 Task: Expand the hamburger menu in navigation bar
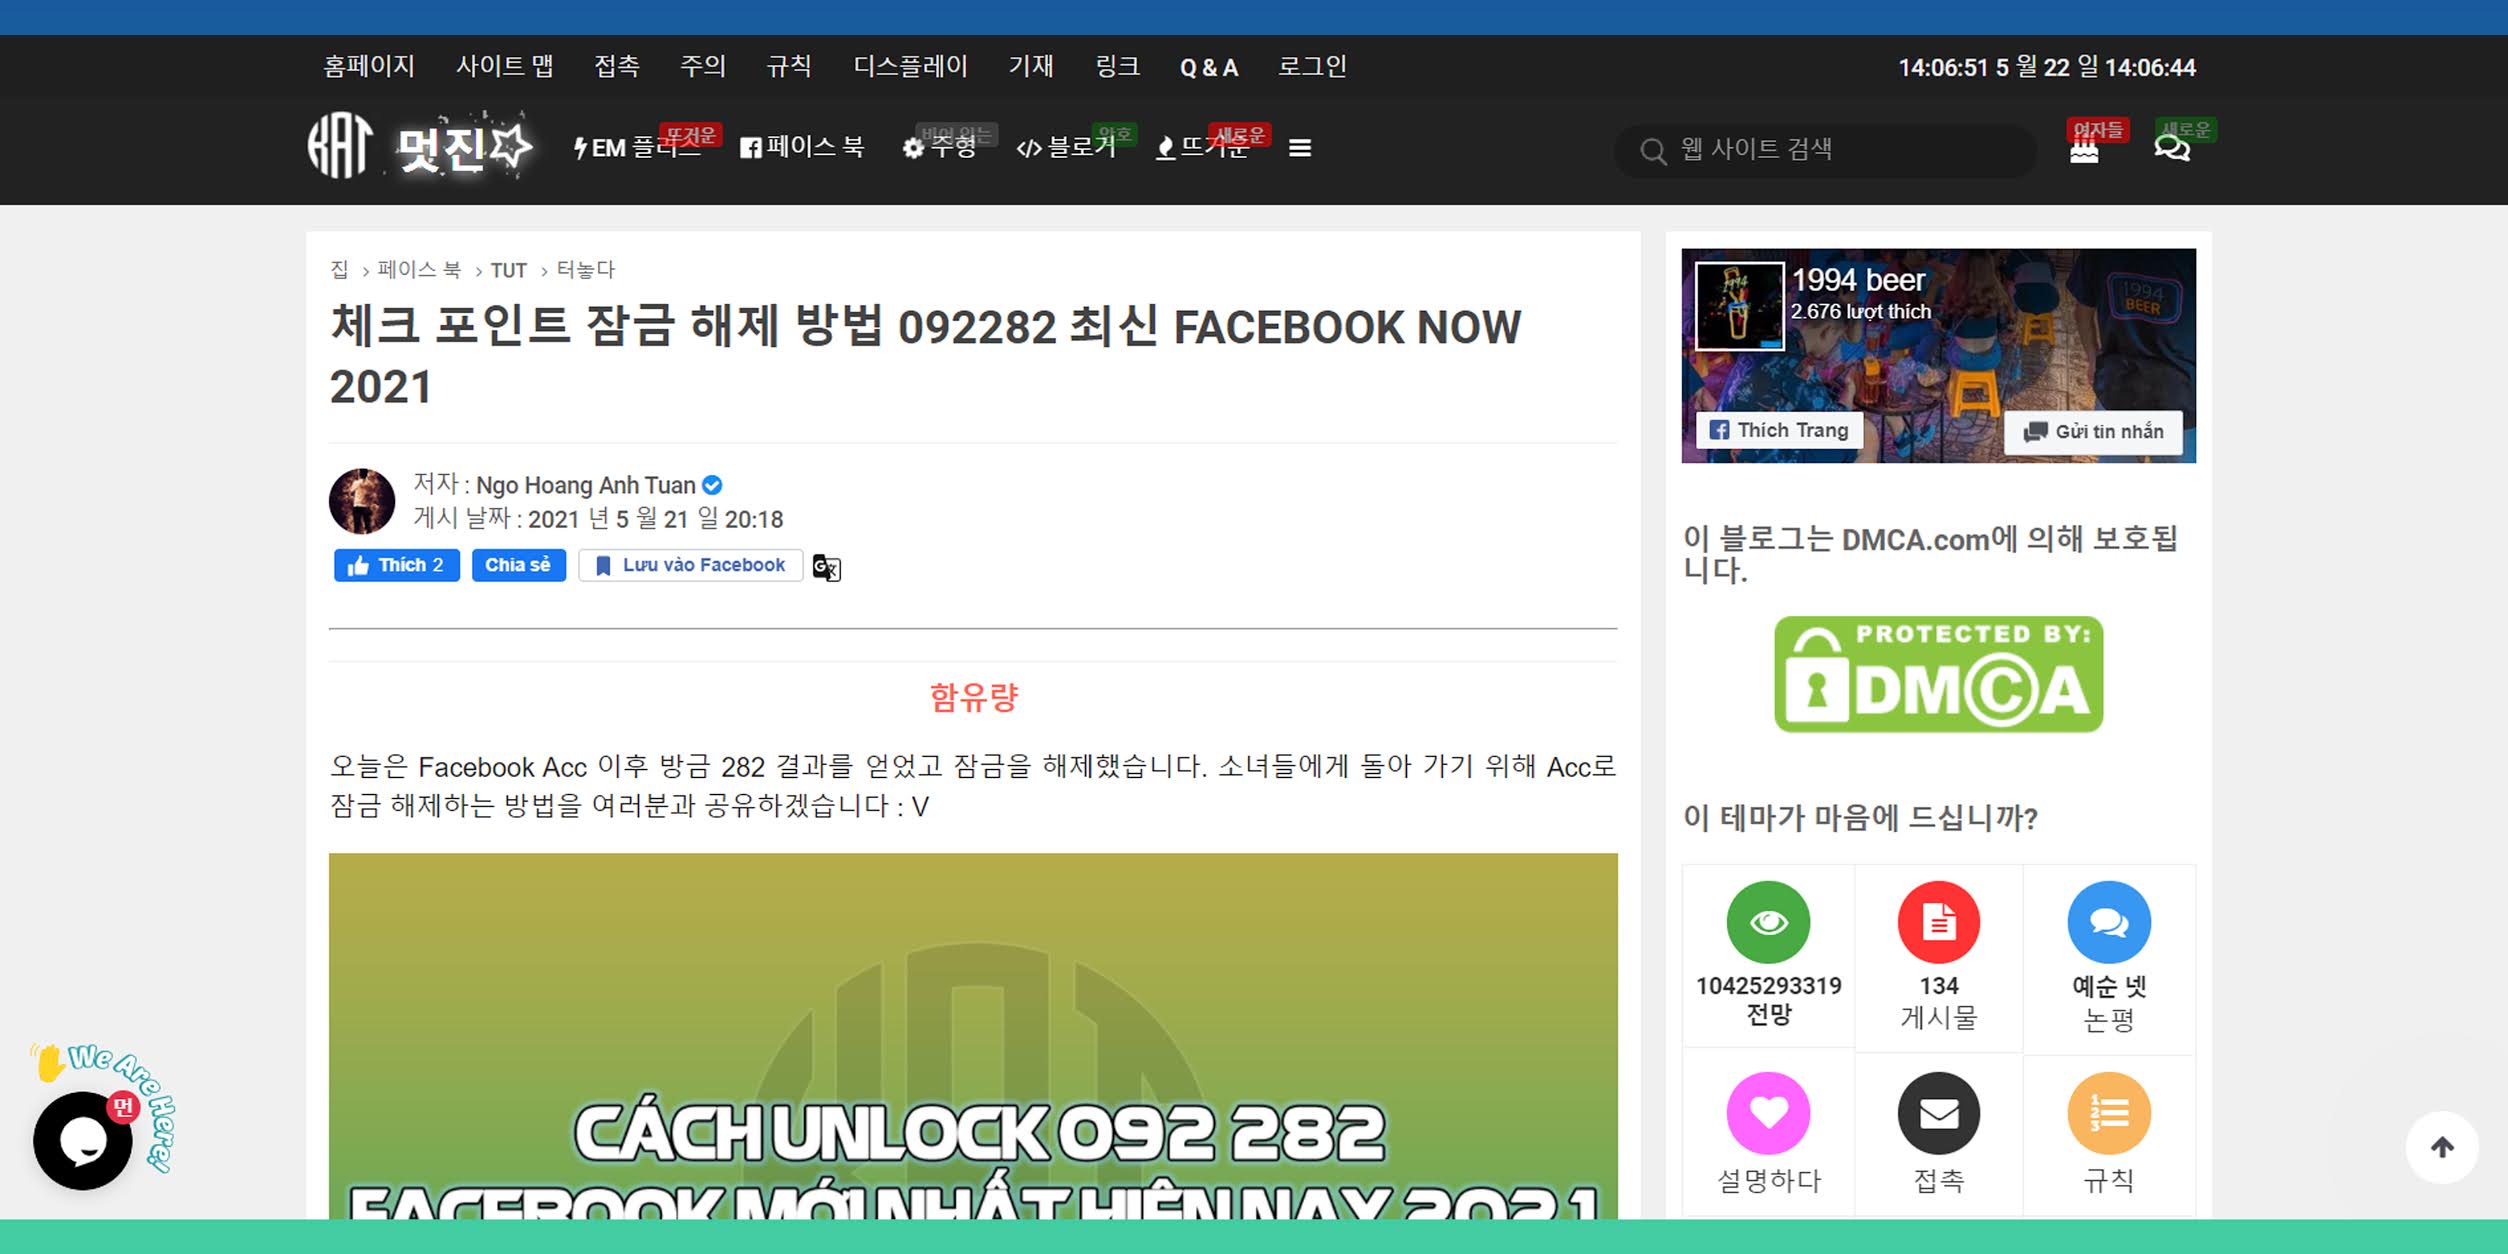1299,148
